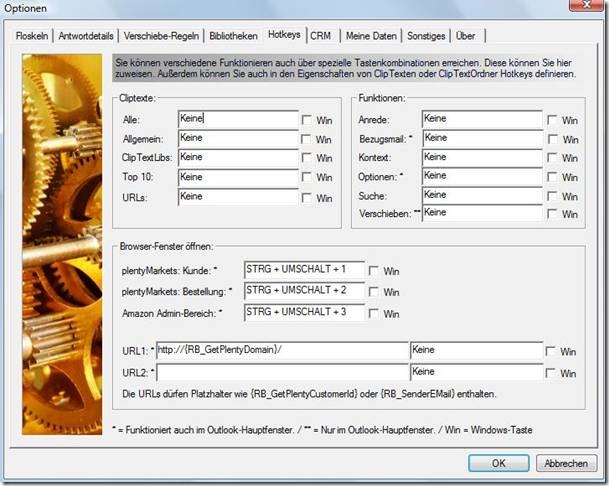Enable Win for plentyMarkets Kunde hotkey
609x486 pixels.
pos(374,271)
